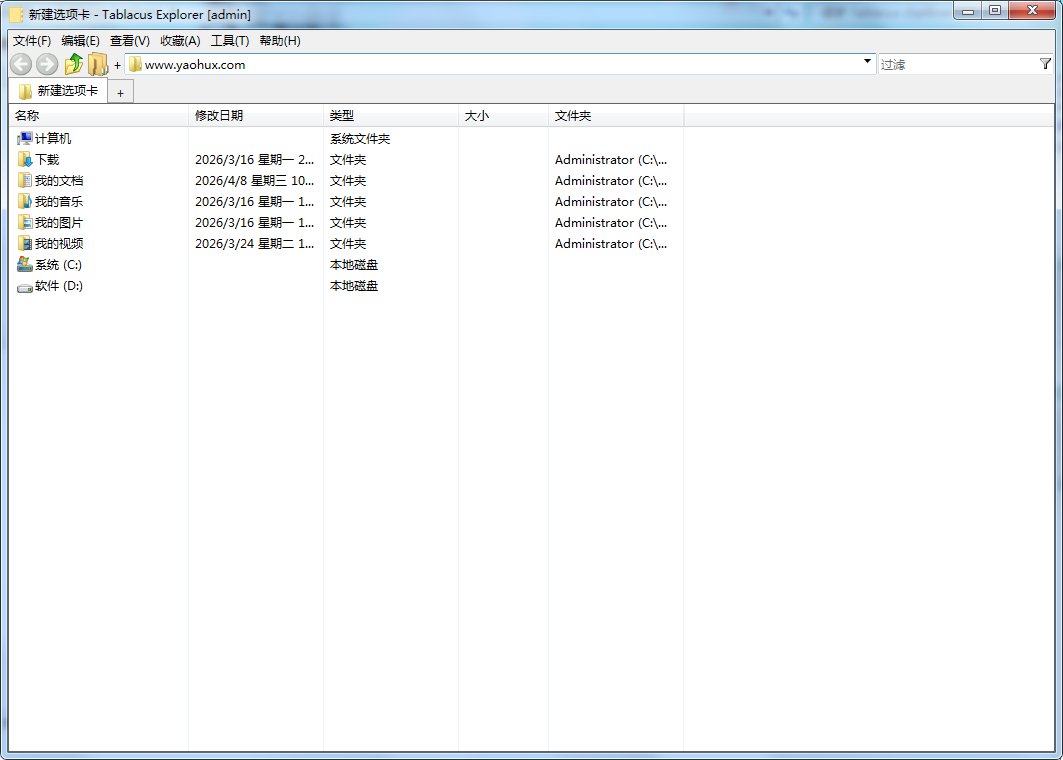Screen dimensions: 1063x760
Task: Switch to the 新建选项卡 tab
Action: point(58,90)
